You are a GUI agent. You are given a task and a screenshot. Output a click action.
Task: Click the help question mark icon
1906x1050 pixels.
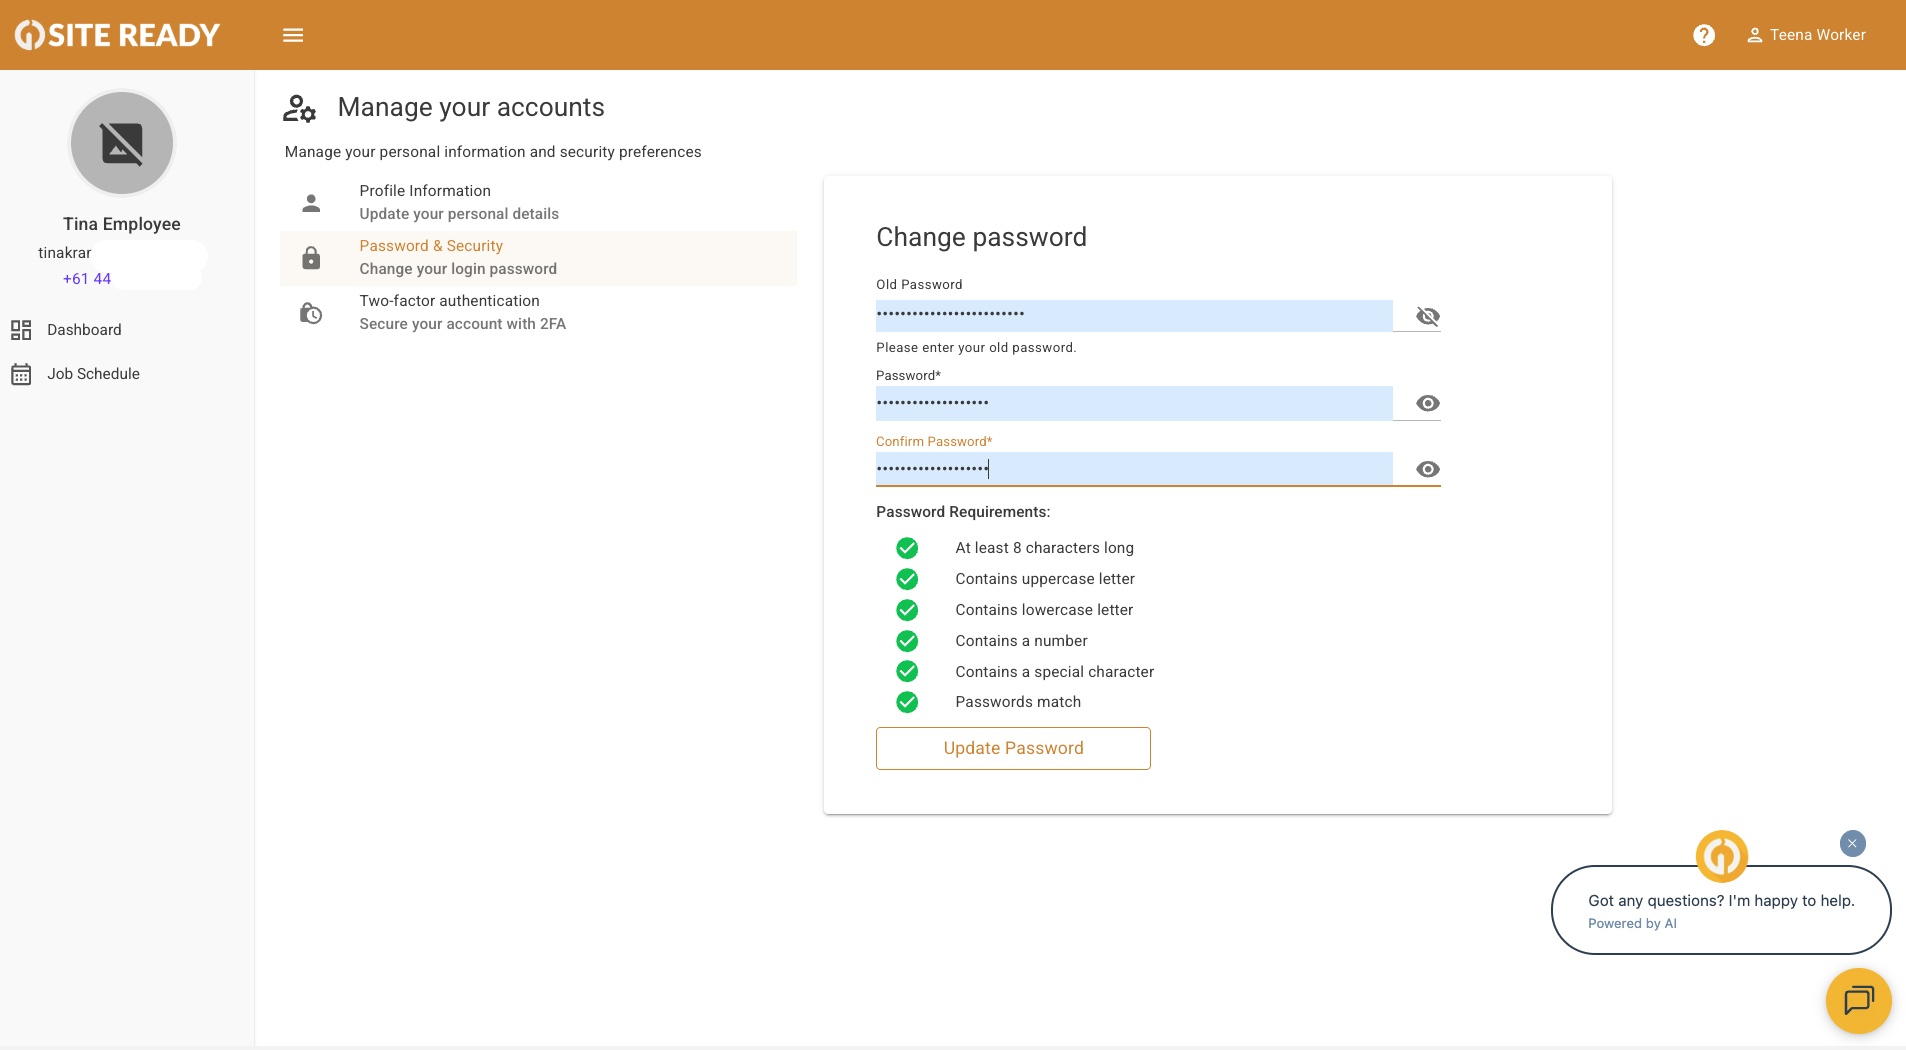click(1704, 35)
